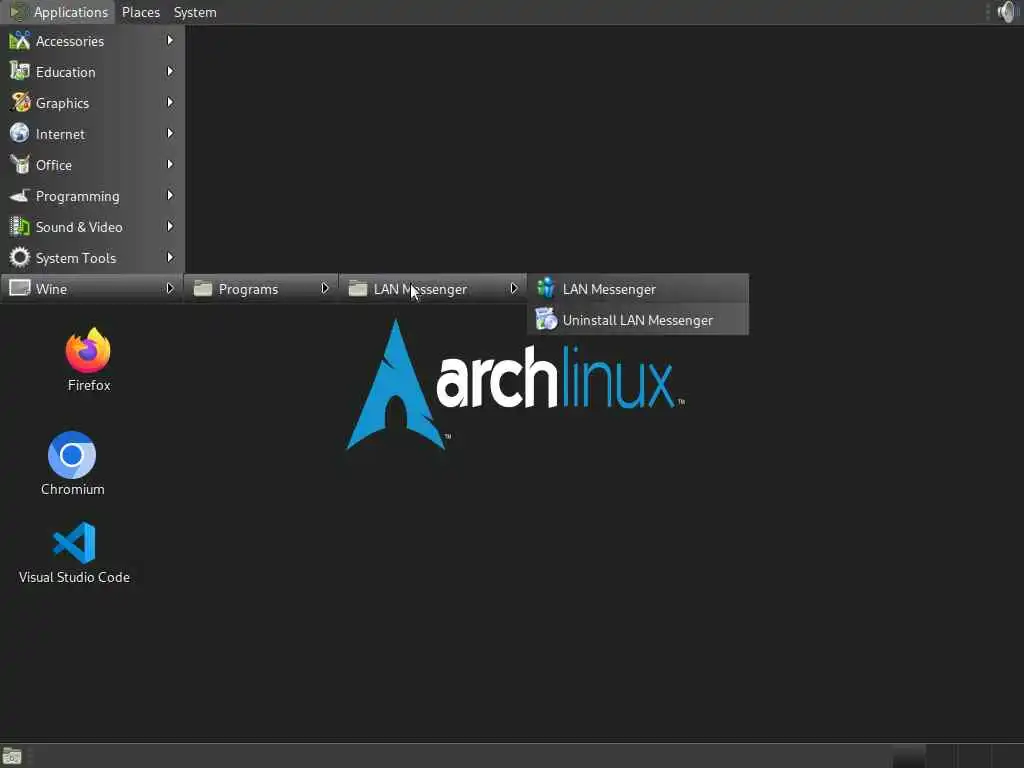The image size is (1024, 768).
Task: Click the Applications menu logo icon
Action: (18, 12)
